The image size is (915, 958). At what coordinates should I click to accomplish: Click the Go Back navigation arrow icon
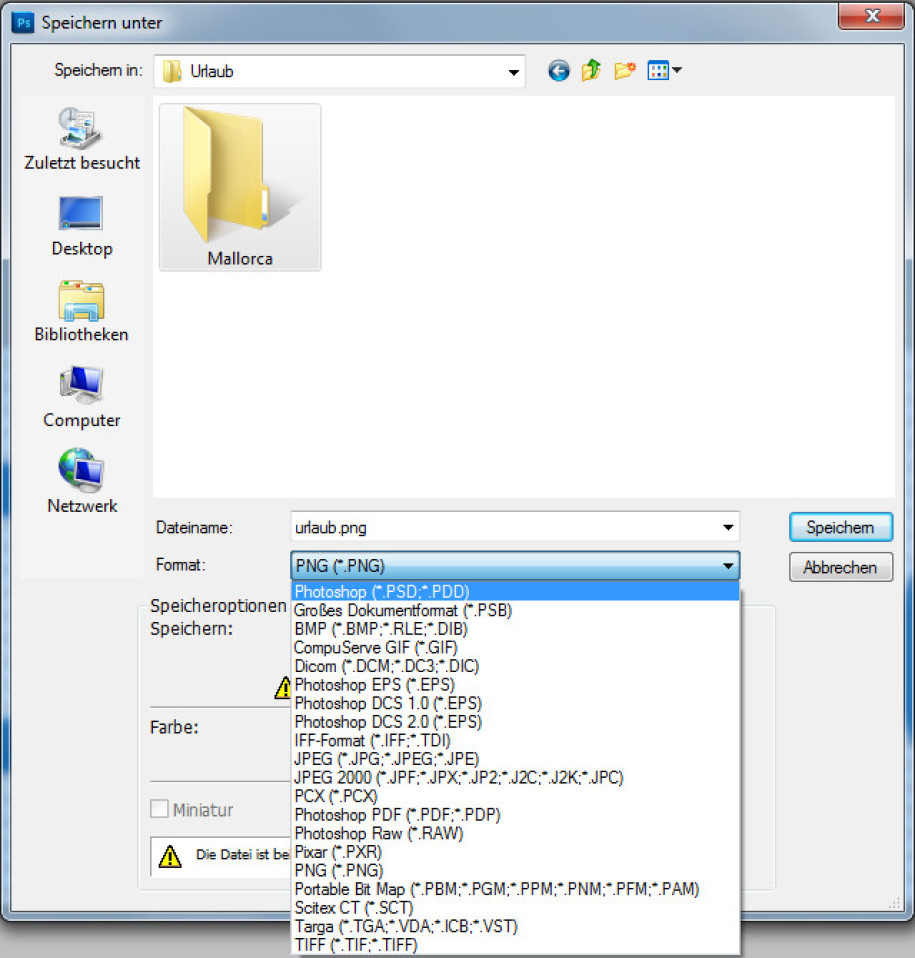tap(558, 71)
